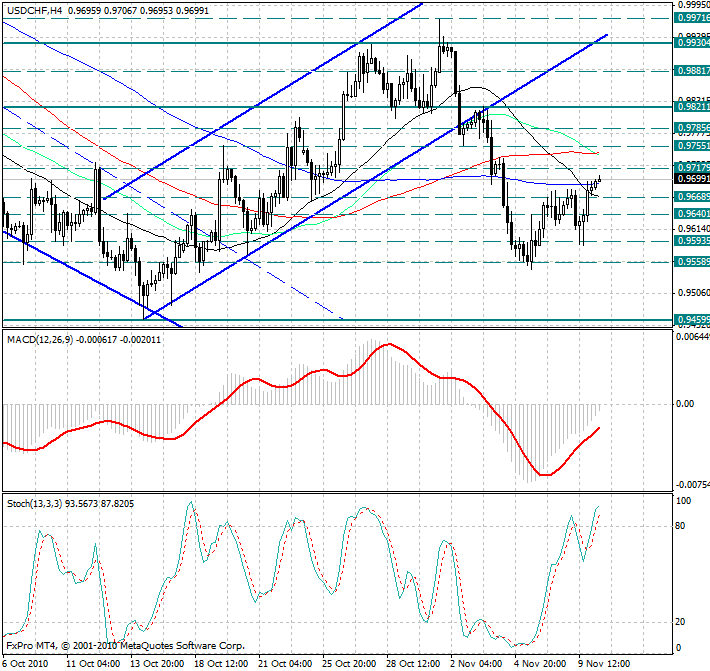Click the 9 Nov 12:00 time label
This screenshot has width=710, height=671.
604,664
